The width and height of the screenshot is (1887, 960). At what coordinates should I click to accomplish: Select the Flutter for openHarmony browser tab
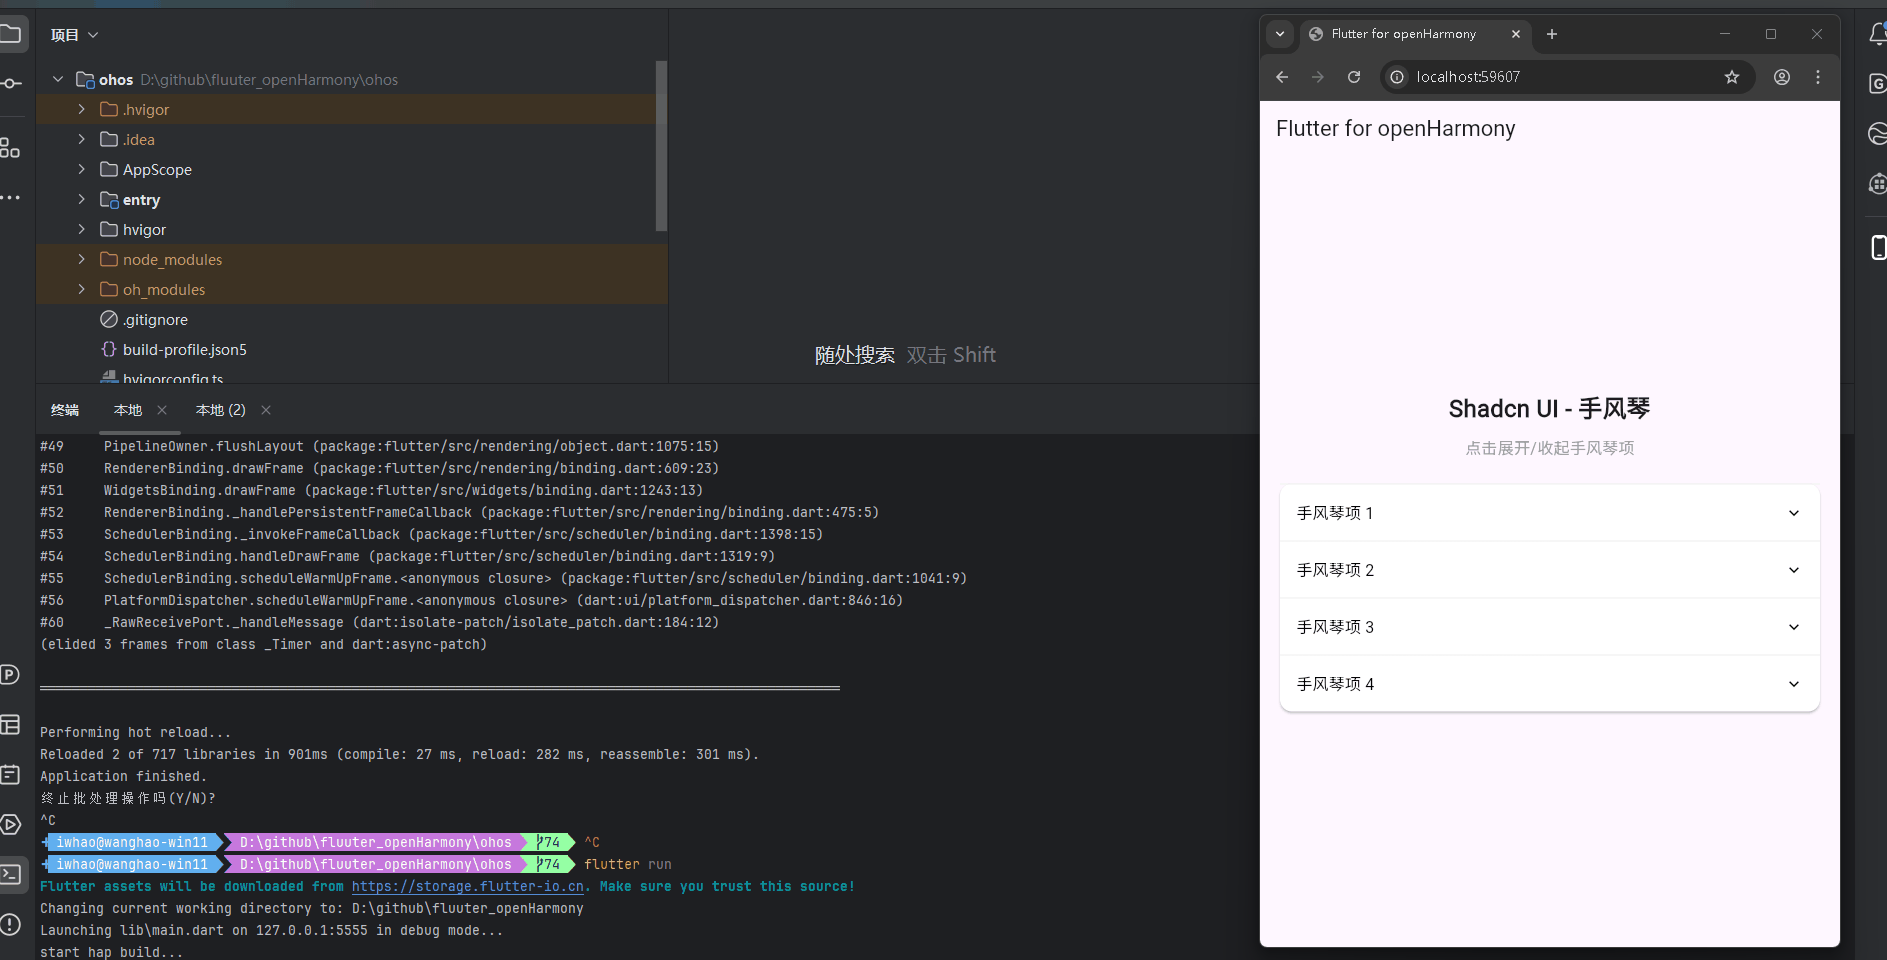pyautogui.click(x=1415, y=34)
